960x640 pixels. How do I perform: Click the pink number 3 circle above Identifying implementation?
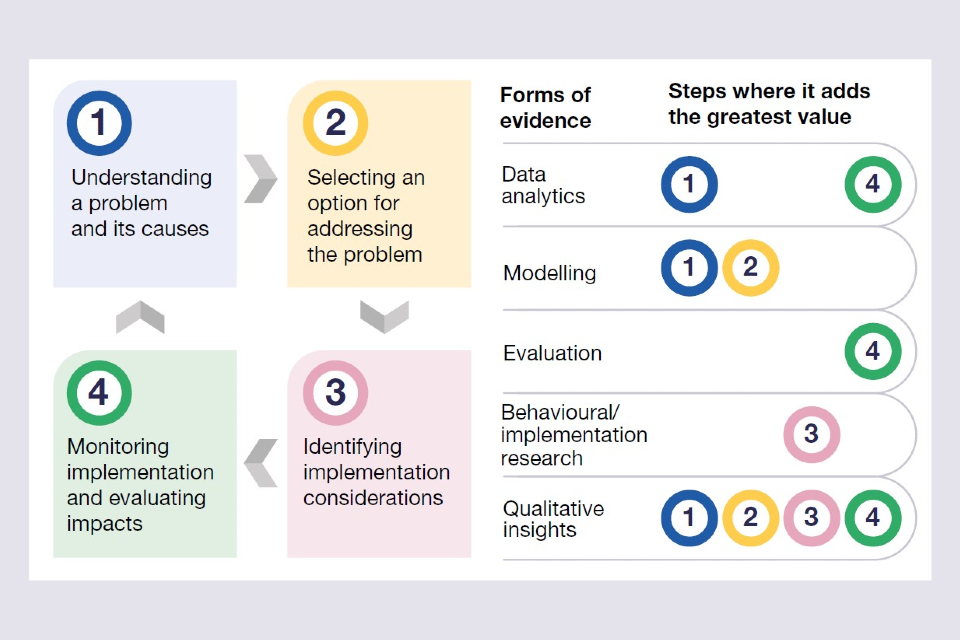[336, 393]
